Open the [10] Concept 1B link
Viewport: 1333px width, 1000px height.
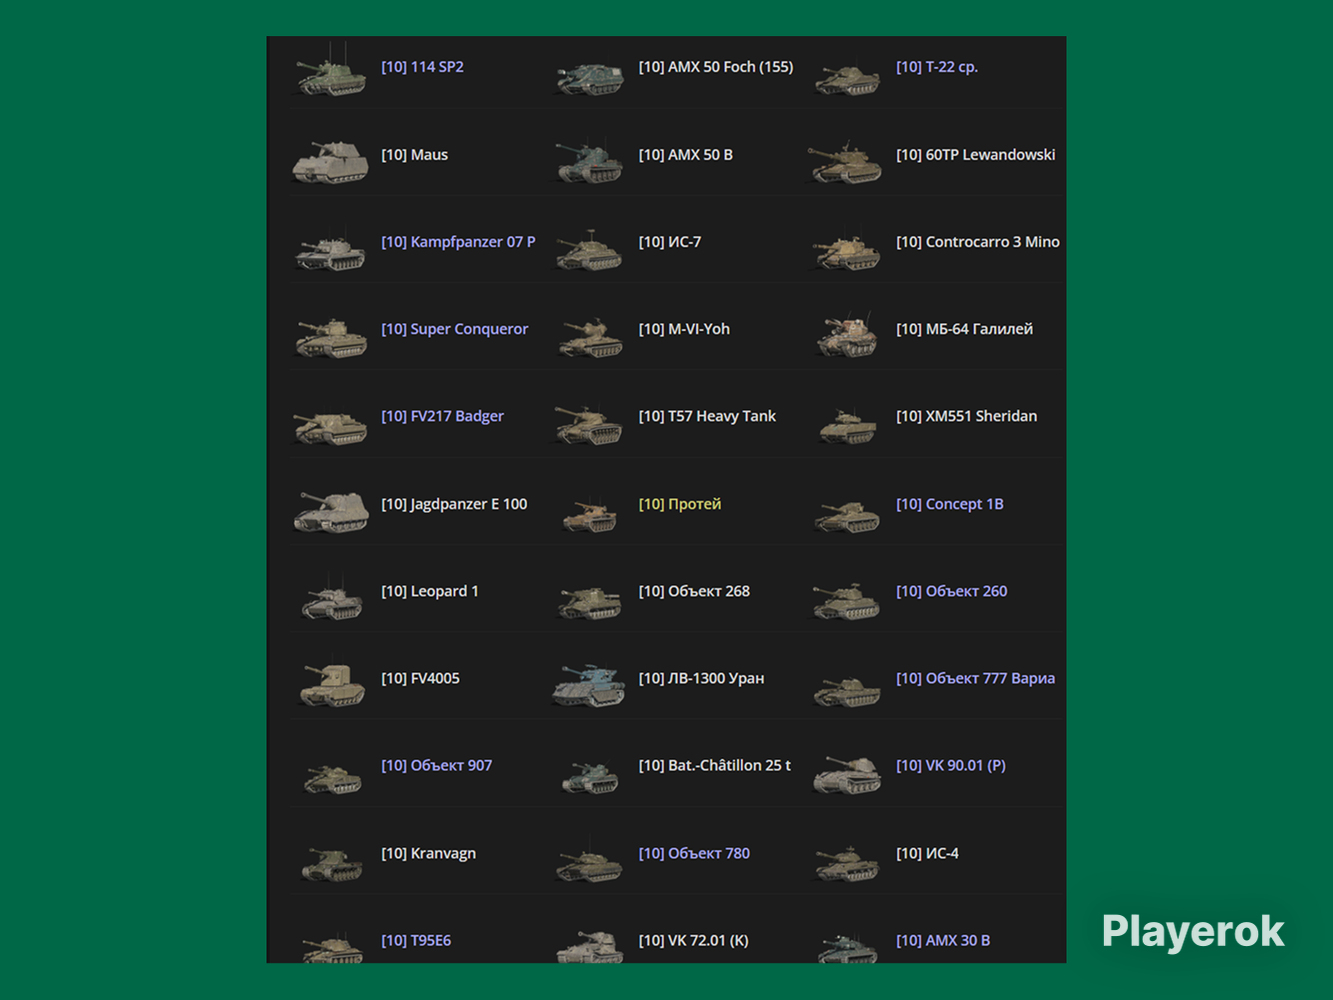(950, 504)
